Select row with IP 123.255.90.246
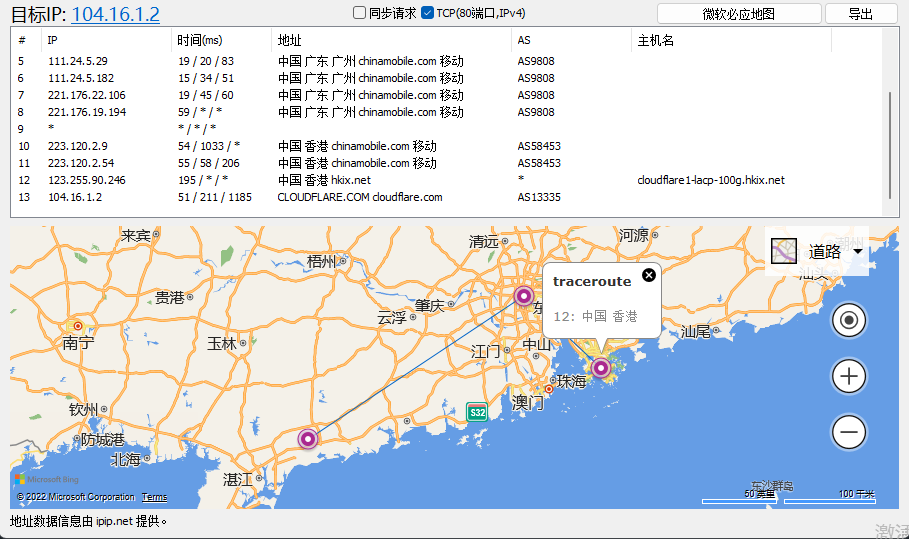This screenshot has width=909, height=539. [446, 180]
